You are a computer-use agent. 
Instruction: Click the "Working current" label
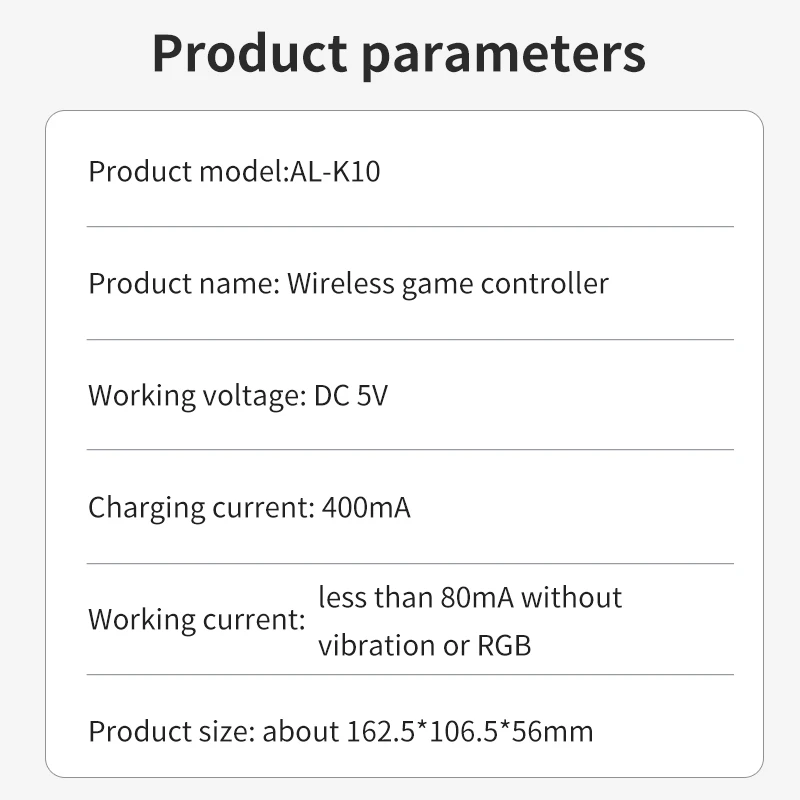(x=196, y=619)
